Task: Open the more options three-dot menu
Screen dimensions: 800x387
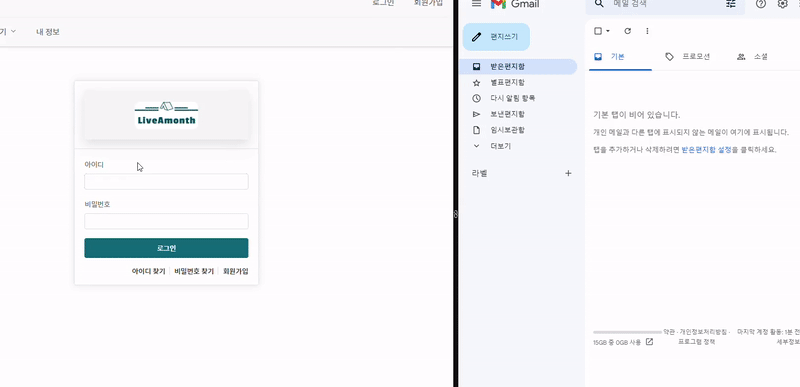Action: [x=647, y=31]
